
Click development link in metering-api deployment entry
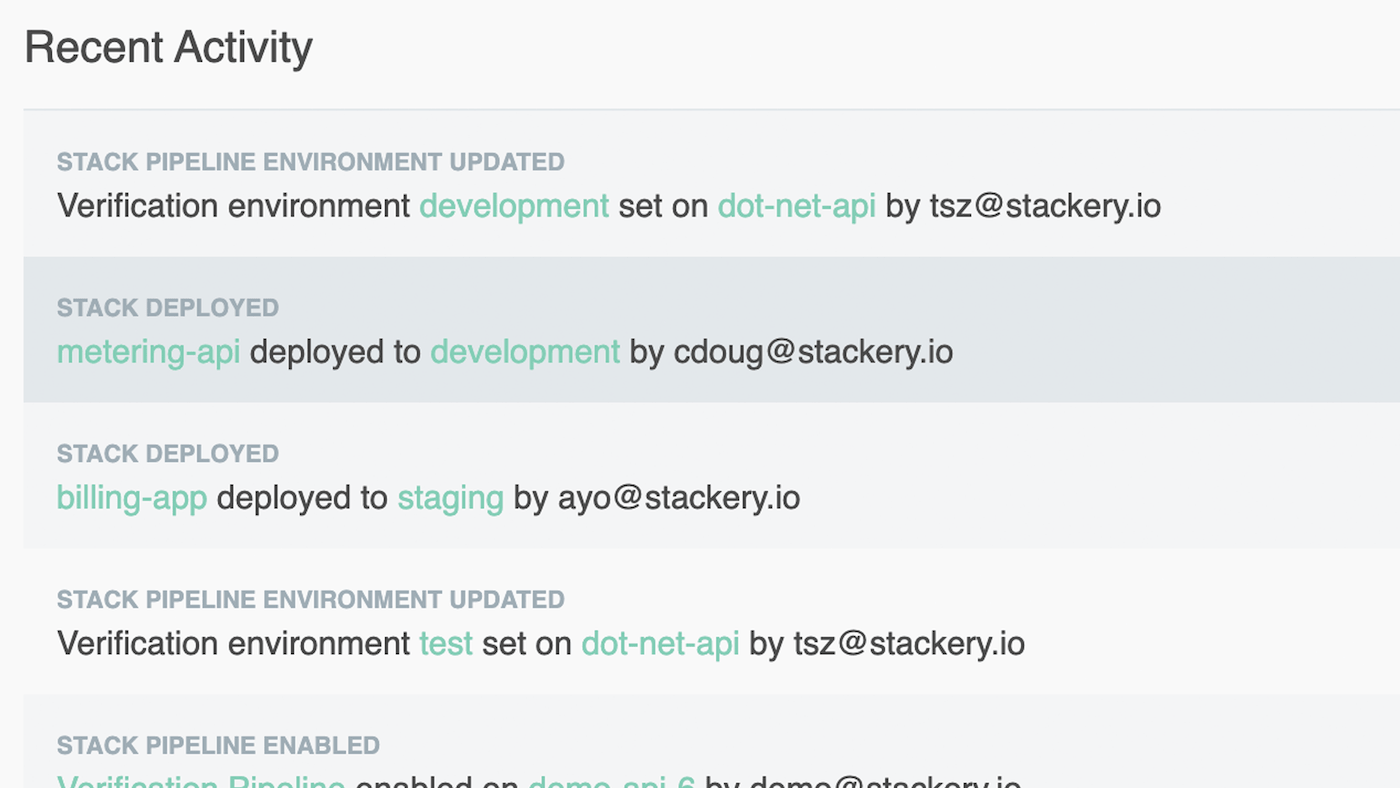click(525, 352)
